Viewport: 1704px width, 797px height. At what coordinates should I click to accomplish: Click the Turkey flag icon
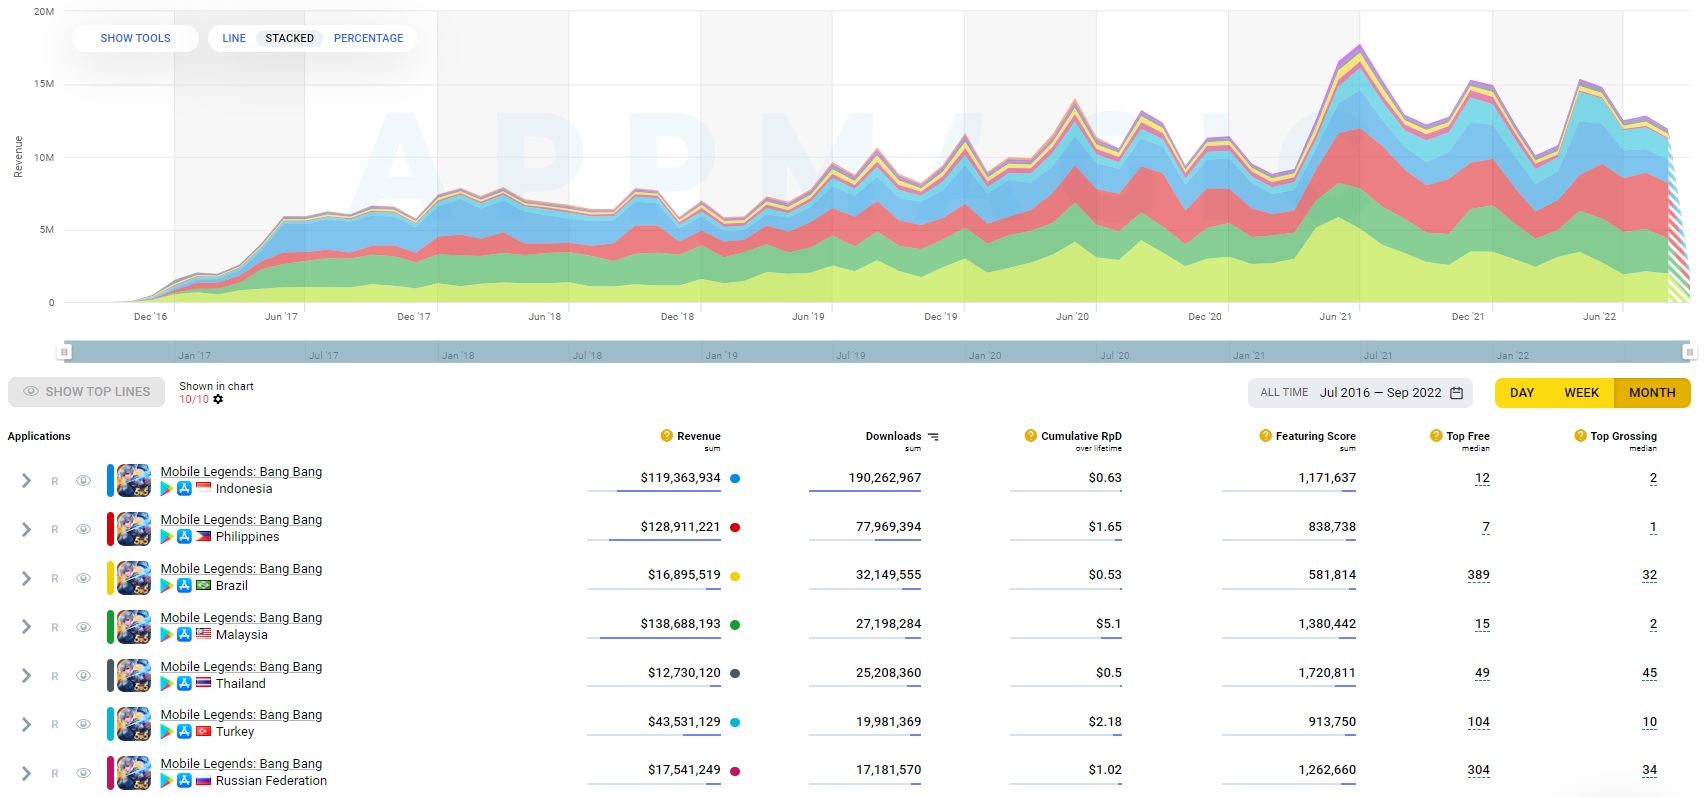tap(203, 732)
